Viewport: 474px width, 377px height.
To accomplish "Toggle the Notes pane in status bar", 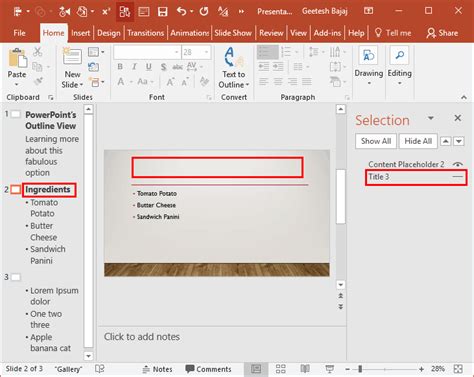I will click(x=157, y=369).
